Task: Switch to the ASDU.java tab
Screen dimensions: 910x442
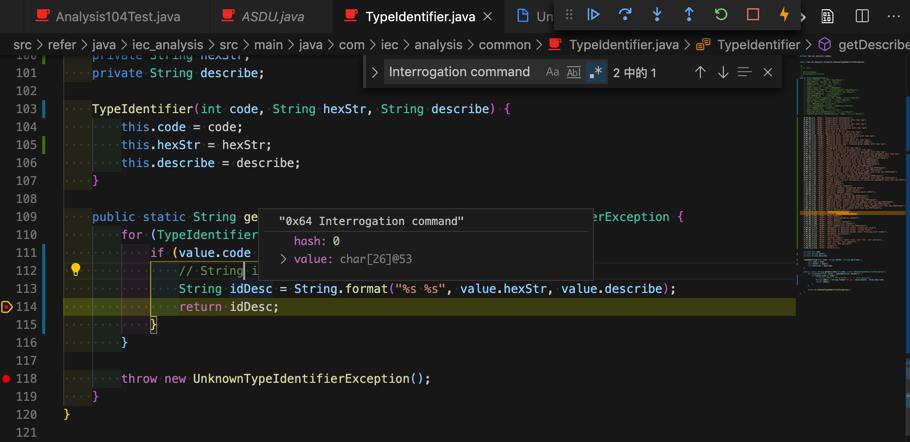Action: coord(272,17)
